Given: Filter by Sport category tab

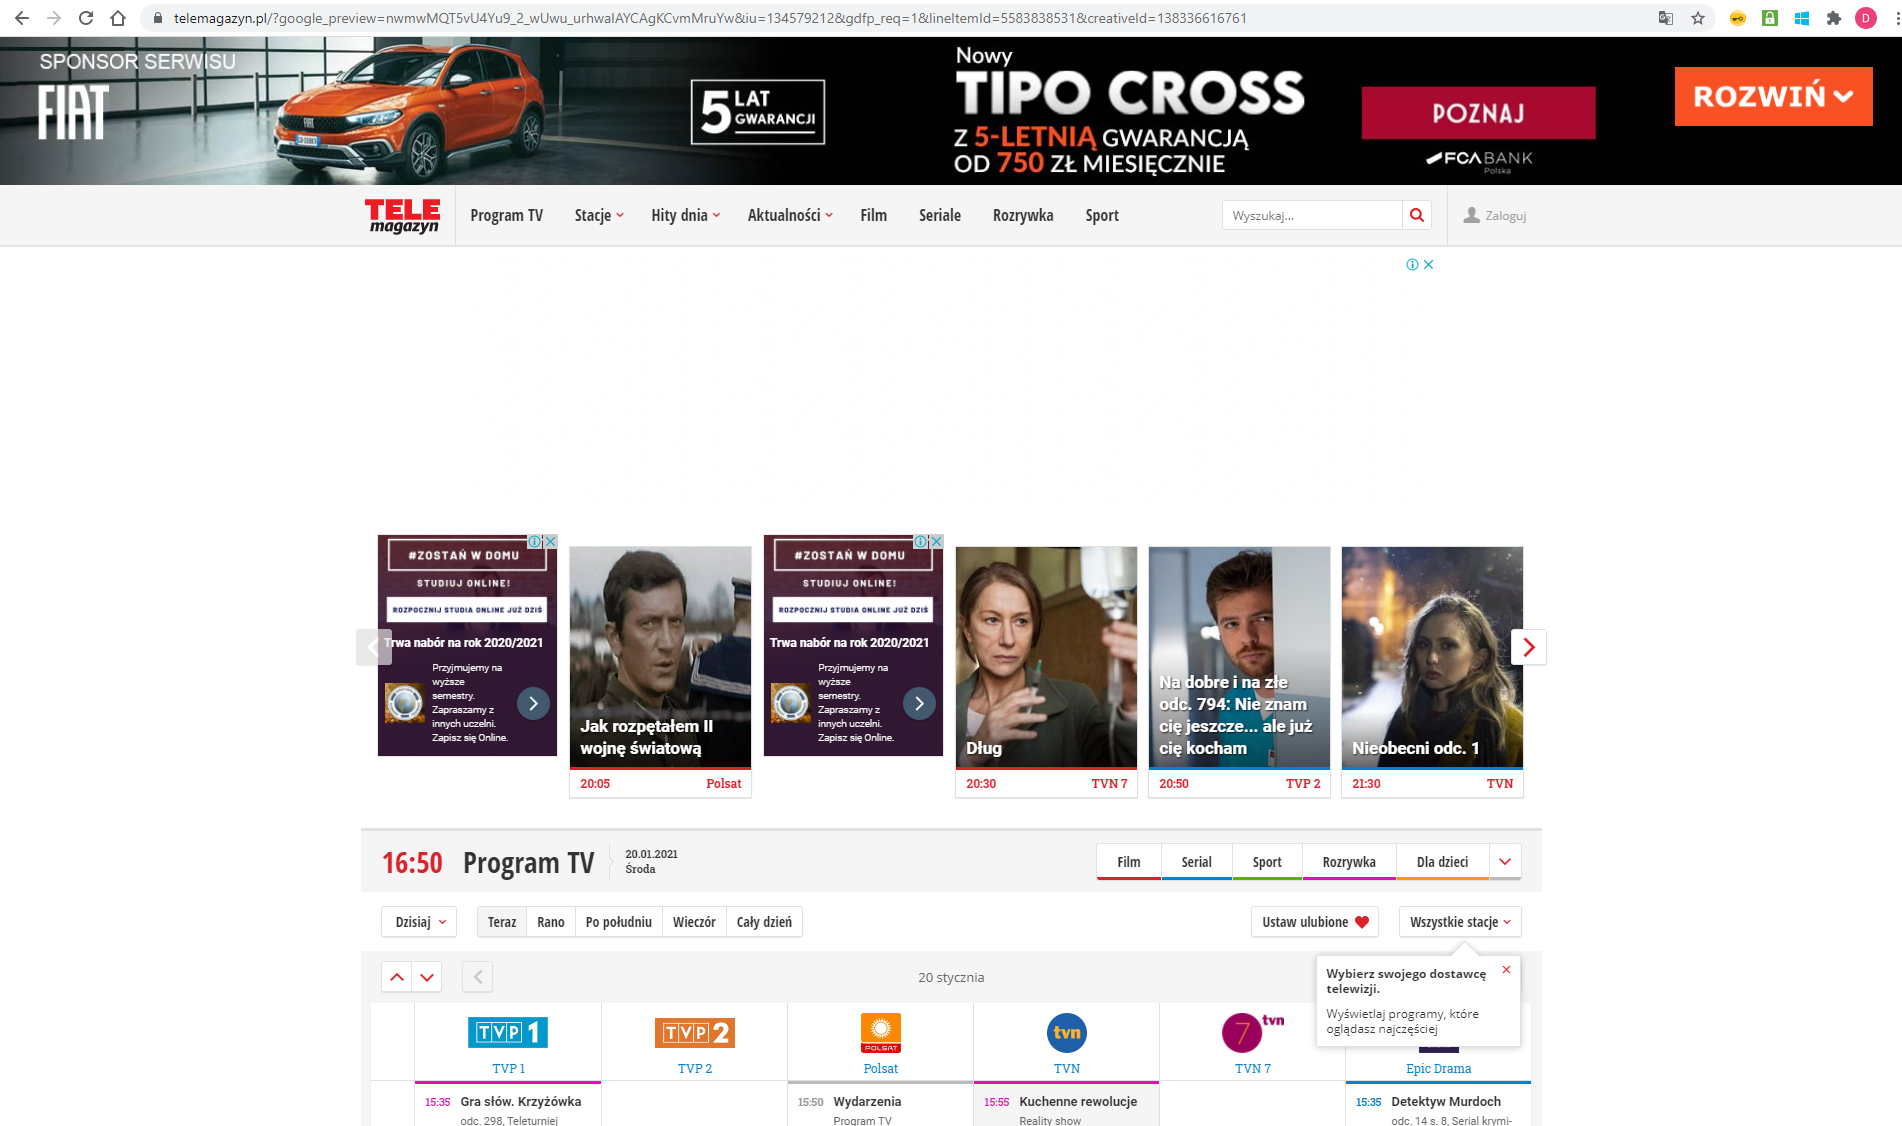Looking at the screenshot, I should point(1267,862).
